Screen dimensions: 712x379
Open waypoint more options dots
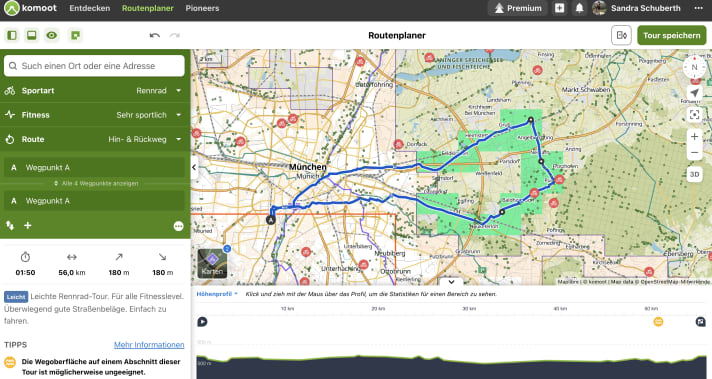coord(178,226)
